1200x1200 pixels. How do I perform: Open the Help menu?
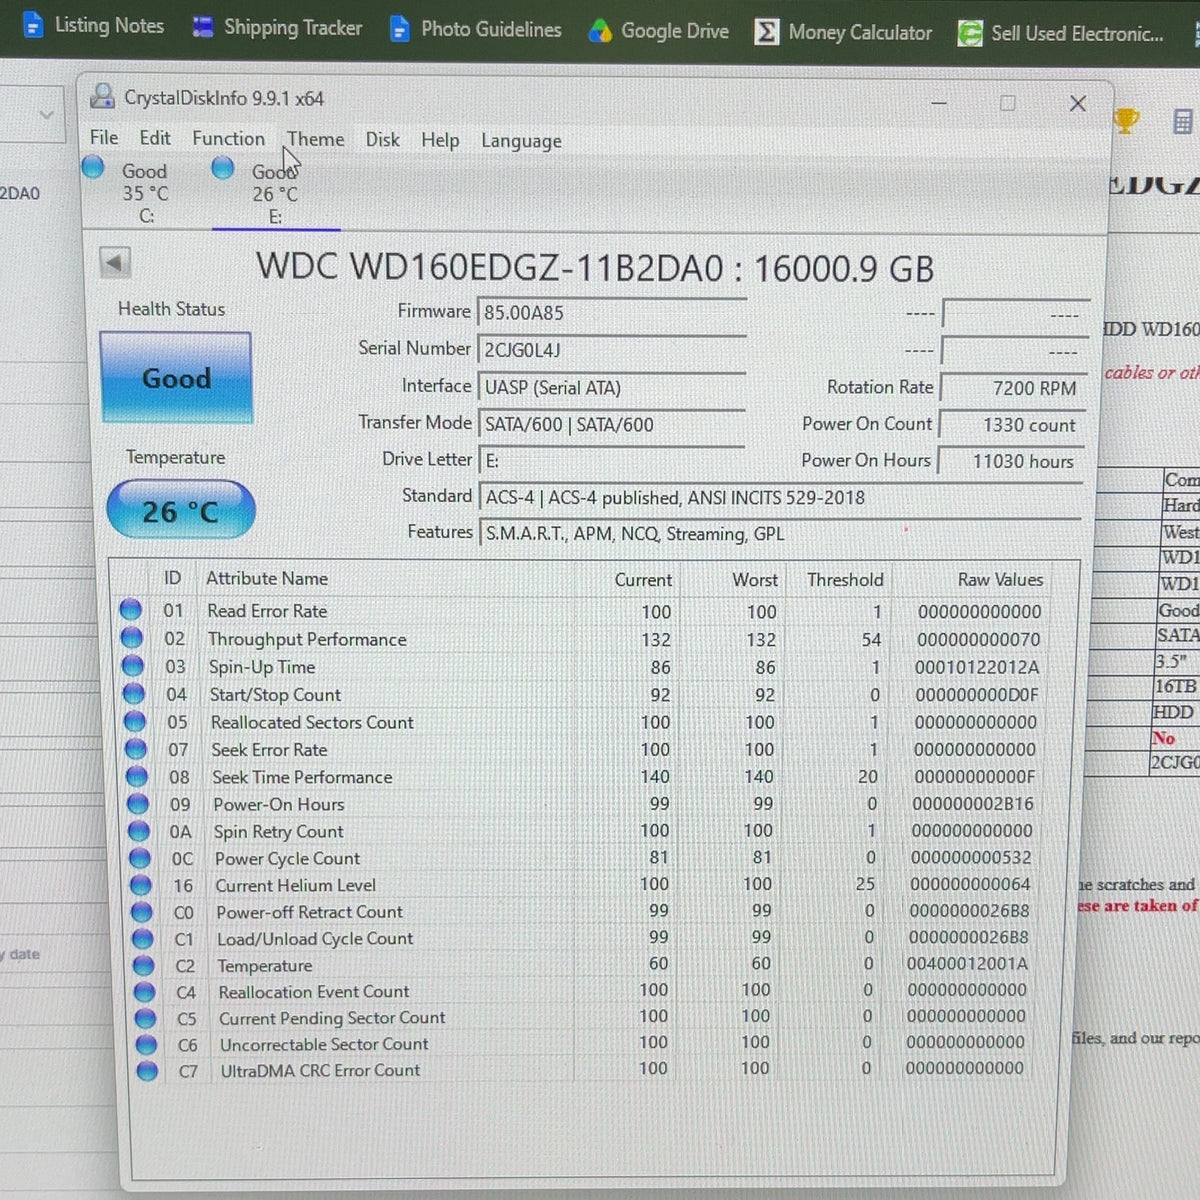(440, 140)
